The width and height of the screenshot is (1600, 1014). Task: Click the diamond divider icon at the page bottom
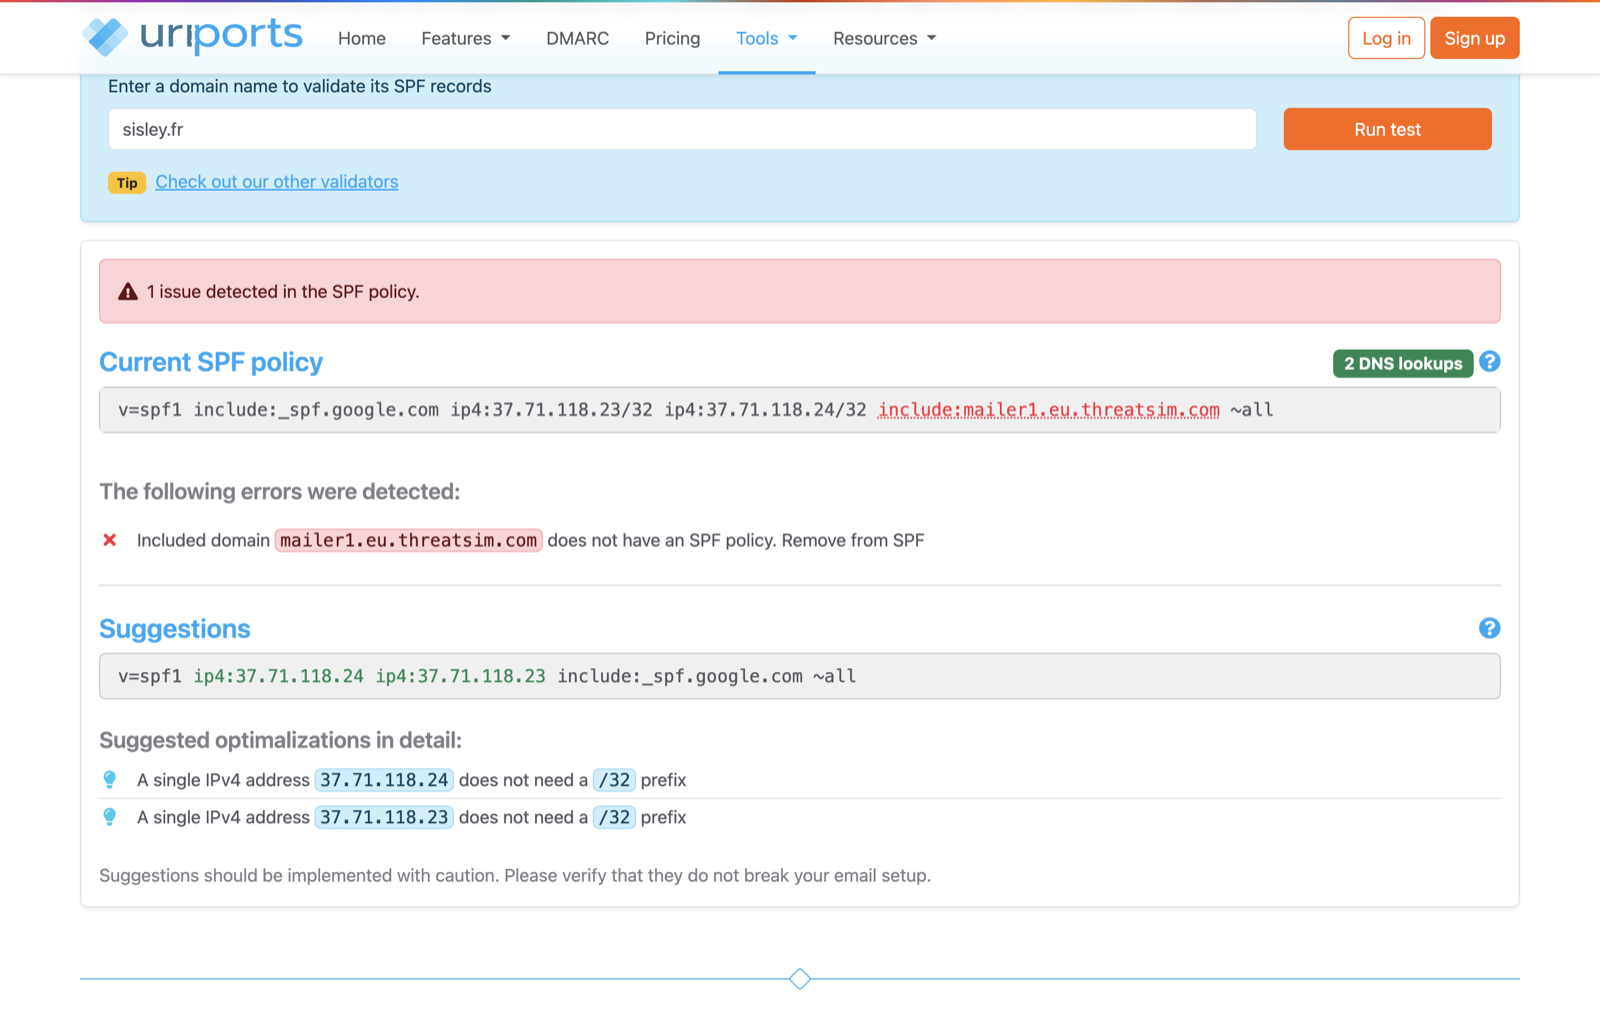pos(800,978)
